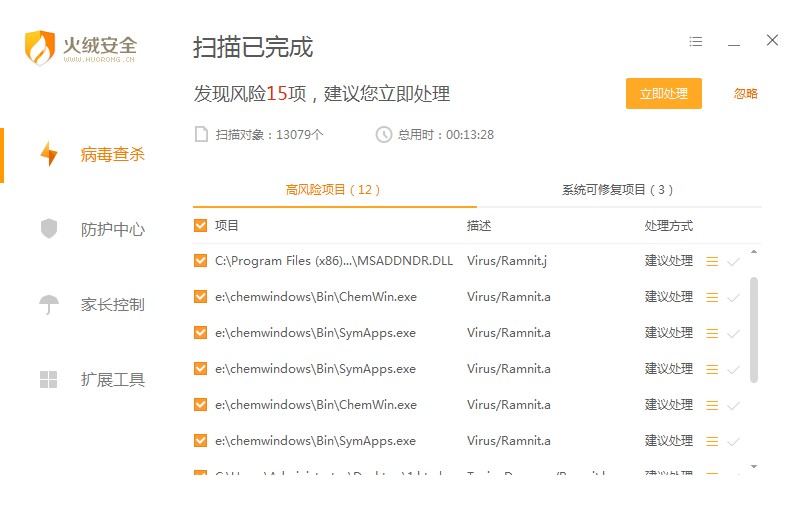
Task: Click the clock icon beside 总用时
Action: click(384, 135)
